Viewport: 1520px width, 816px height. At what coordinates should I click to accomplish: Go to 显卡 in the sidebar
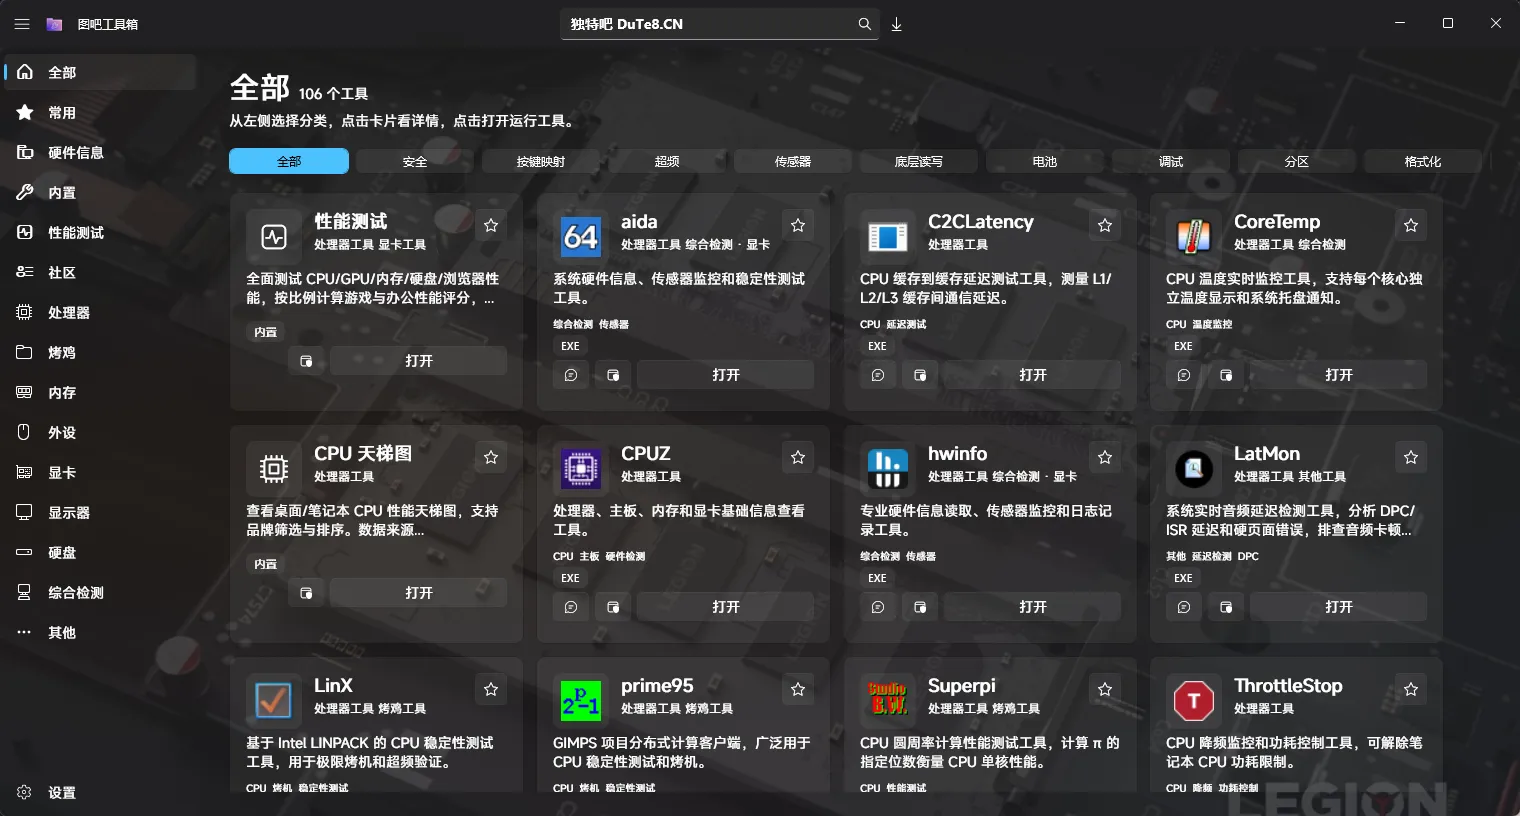coord(100,473)
